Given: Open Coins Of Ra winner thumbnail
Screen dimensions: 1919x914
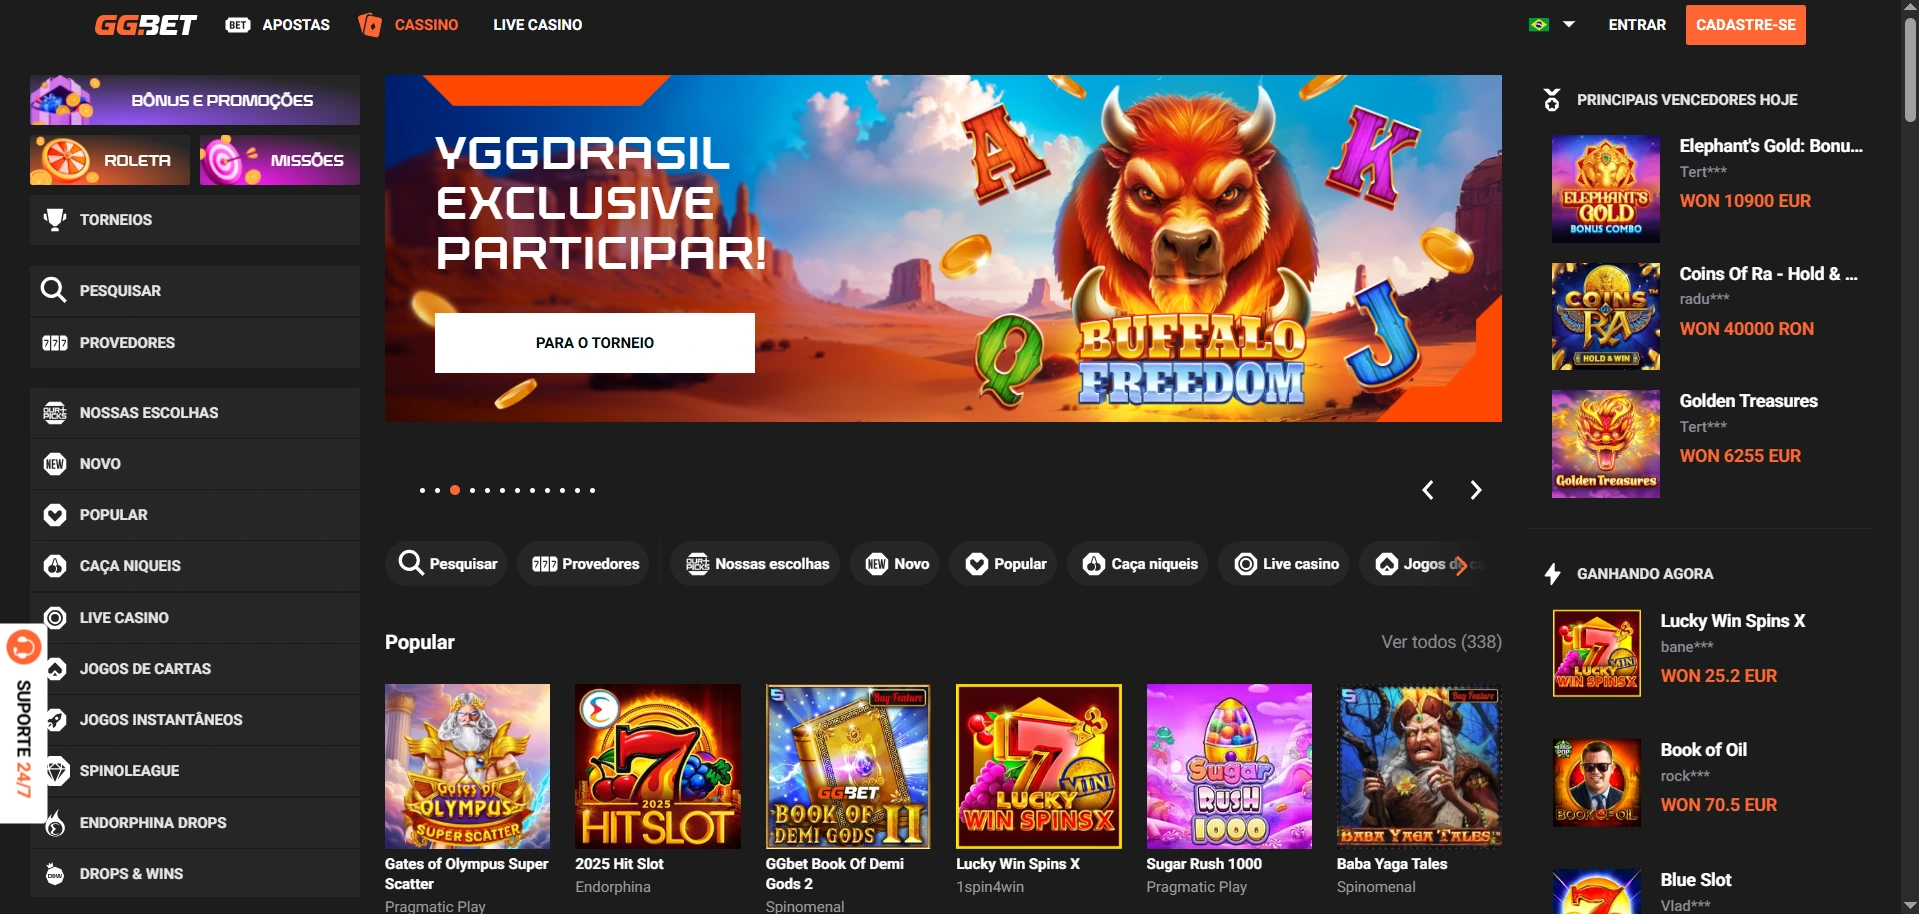Looking at the screenshot, I should [1606, 316].
